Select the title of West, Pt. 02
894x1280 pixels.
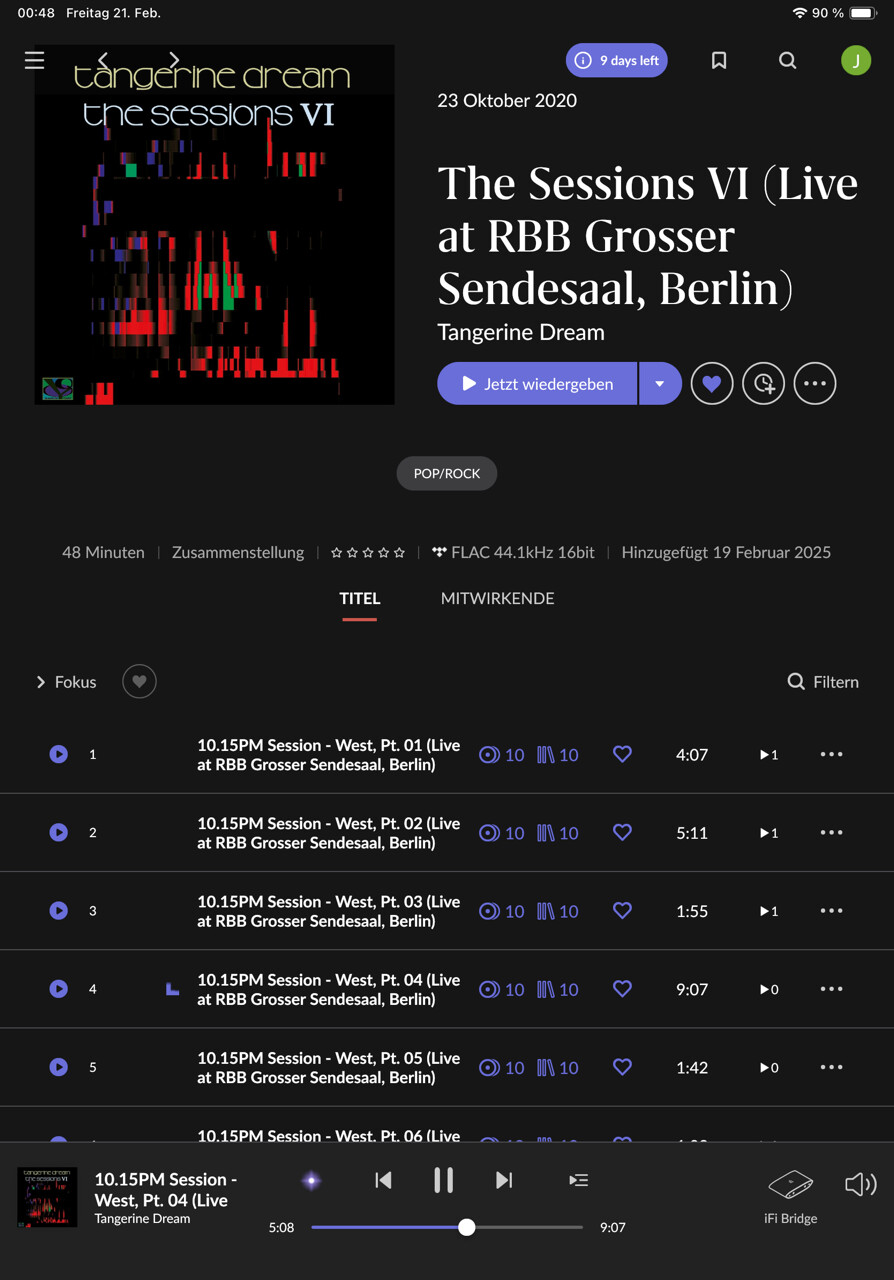click(x=329, y=833)
